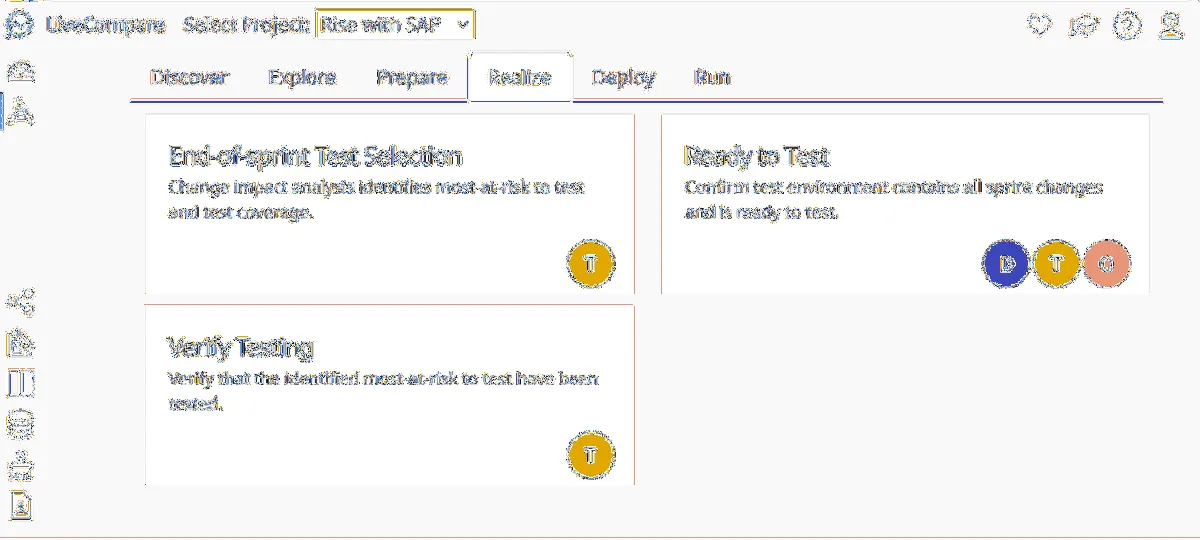1200x540 pixels.
Task: Click the pink O badge on Ready to Test
Action: [x=1107, y=264]
